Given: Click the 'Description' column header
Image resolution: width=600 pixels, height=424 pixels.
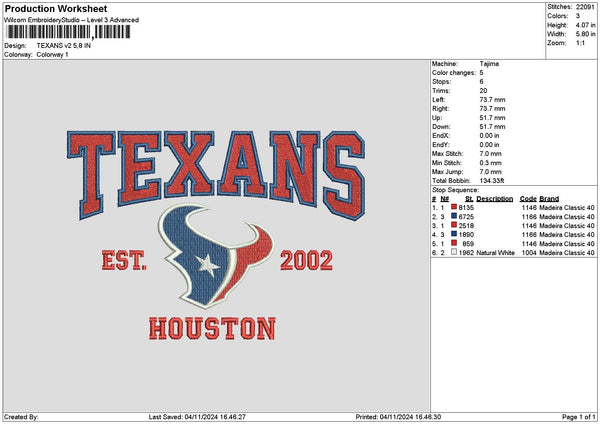Looking at the screenshot, I should (x=495, y=199).
